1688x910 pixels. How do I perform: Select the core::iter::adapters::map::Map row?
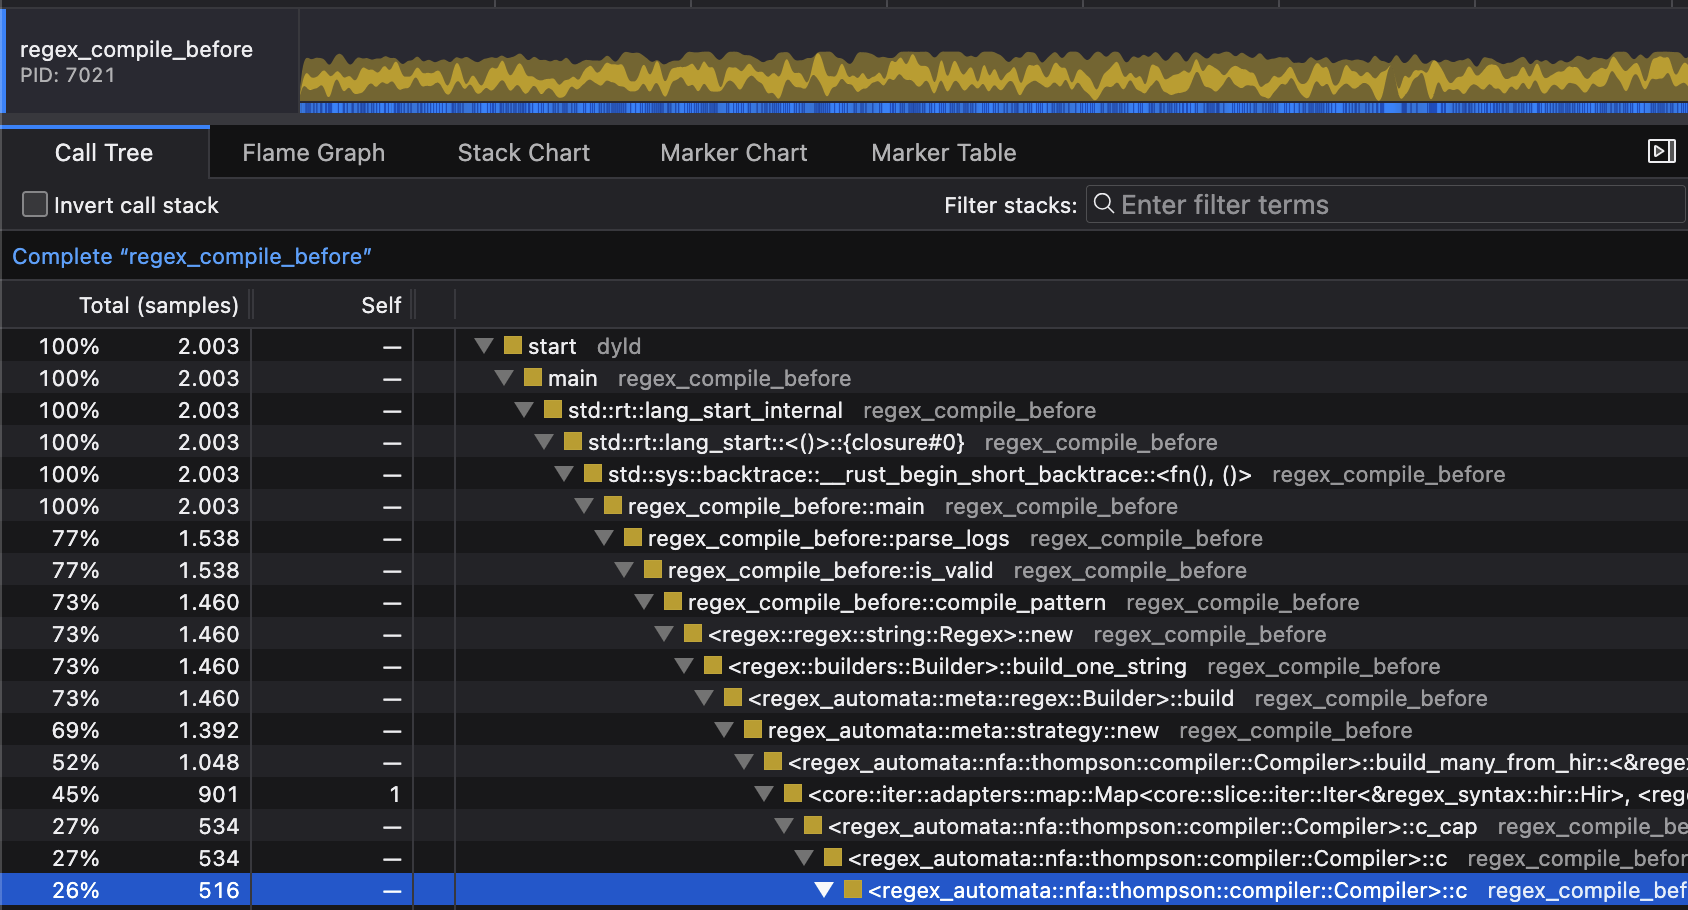point(844,793)
